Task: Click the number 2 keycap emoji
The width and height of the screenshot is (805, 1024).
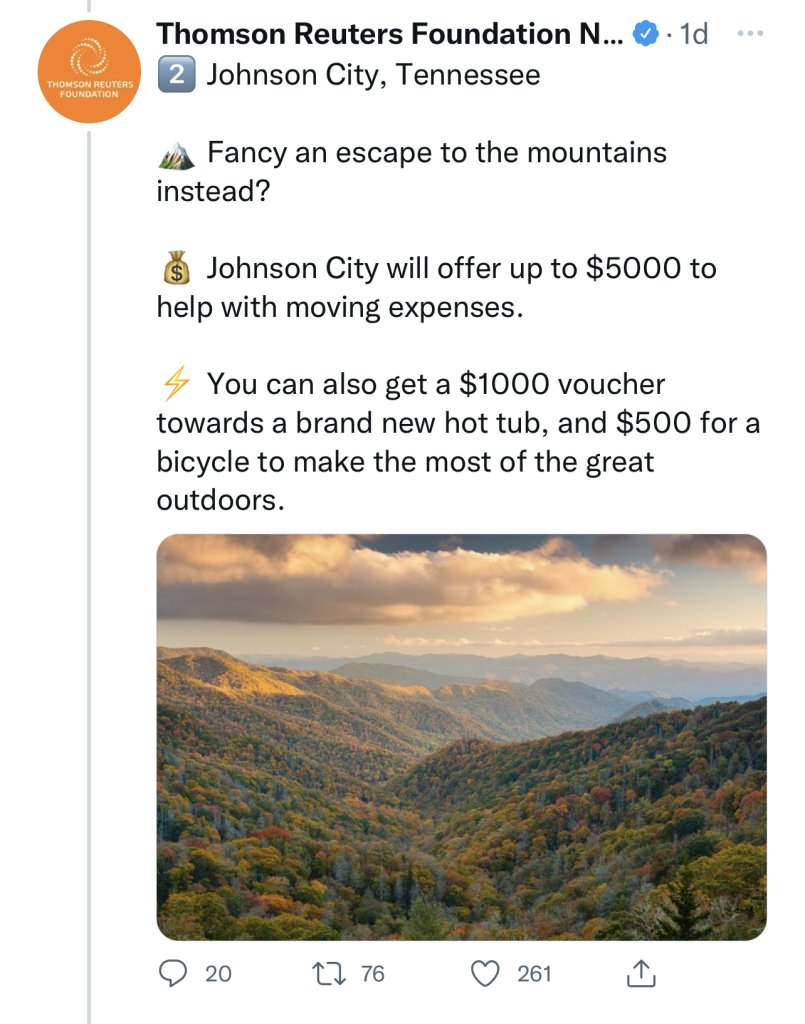Action: click(176, 76)
